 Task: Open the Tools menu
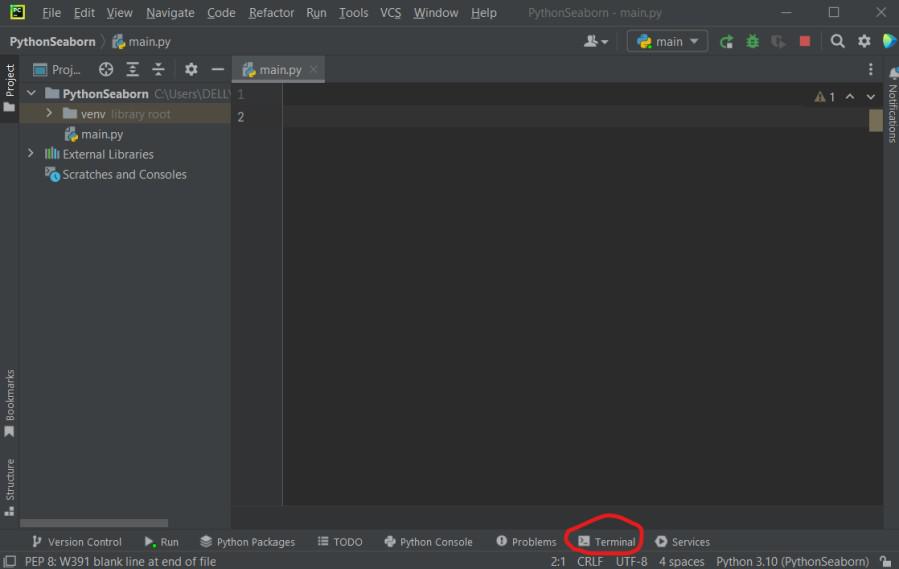[353, 13]
